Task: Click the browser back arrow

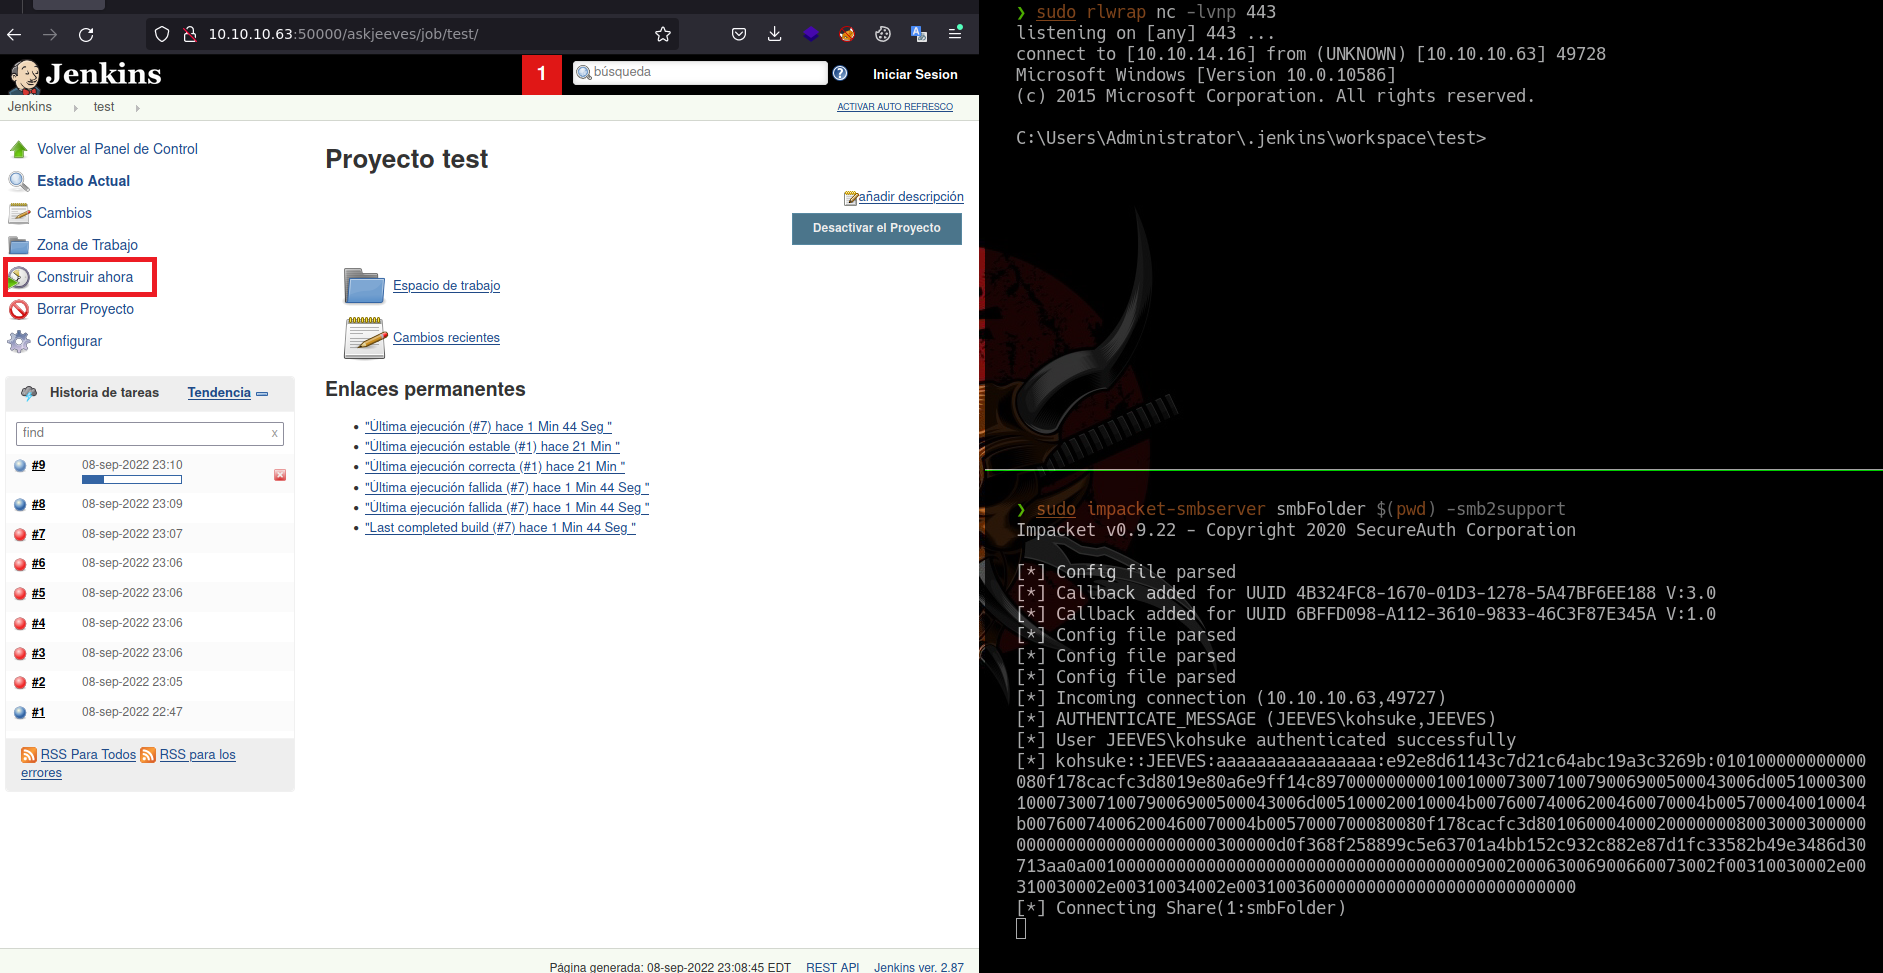Action: coord(14,34)
